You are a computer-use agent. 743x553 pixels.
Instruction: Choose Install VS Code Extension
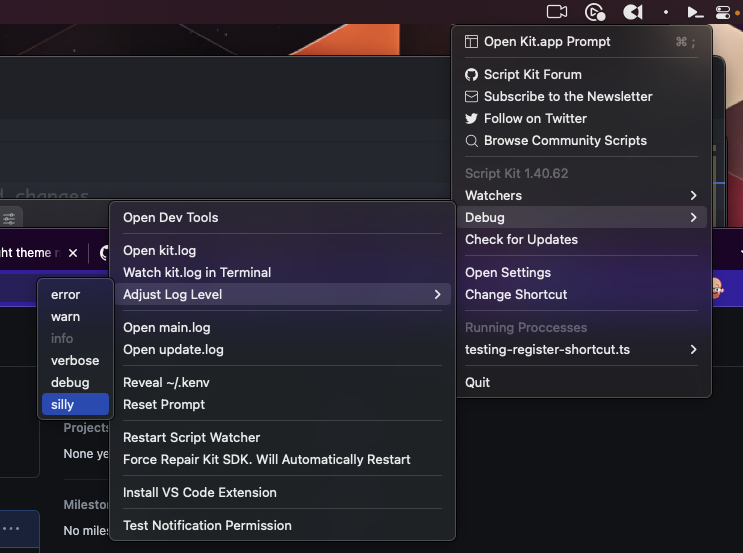pos(282,492)
